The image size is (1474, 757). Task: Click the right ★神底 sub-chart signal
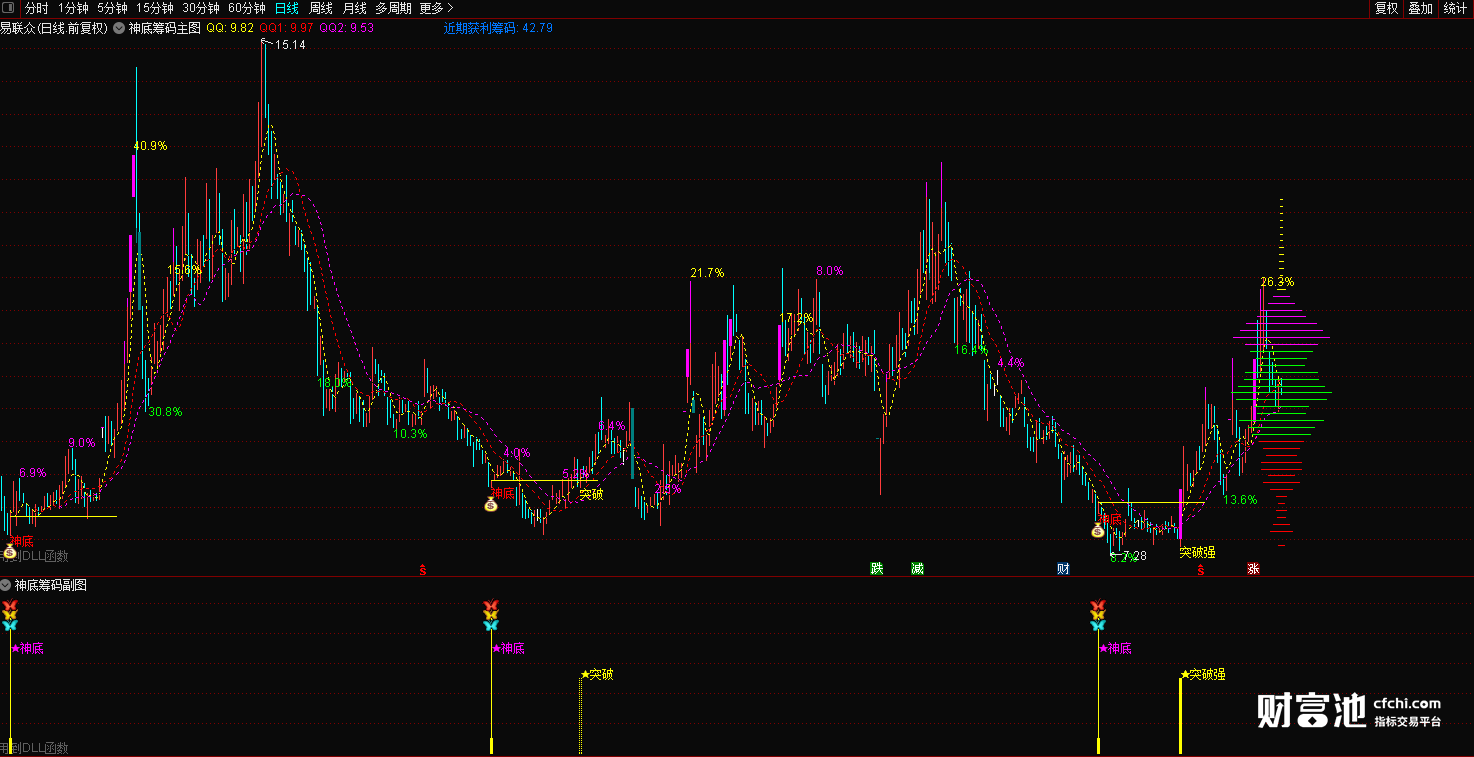[1115, 648]
